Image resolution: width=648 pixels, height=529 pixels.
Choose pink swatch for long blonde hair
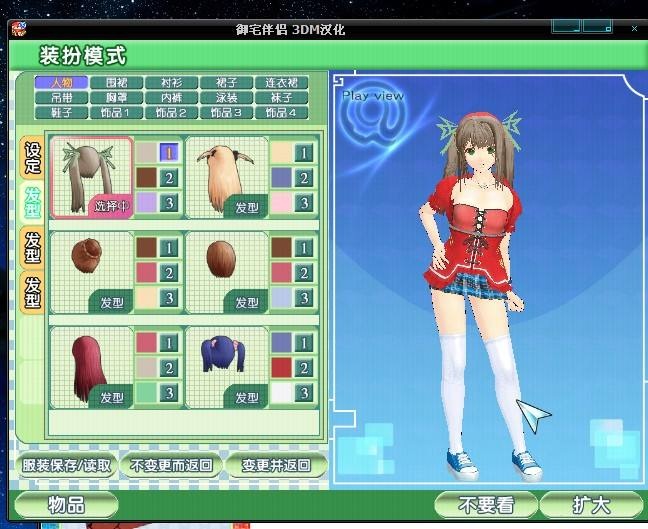coord(281,203)
